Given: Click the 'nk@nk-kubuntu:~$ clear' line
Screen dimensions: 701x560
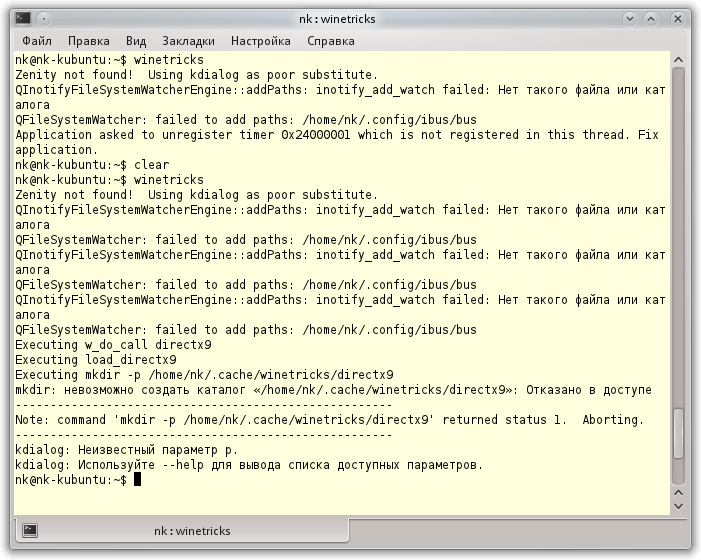Looking at the screenshot, I should 92,164.
